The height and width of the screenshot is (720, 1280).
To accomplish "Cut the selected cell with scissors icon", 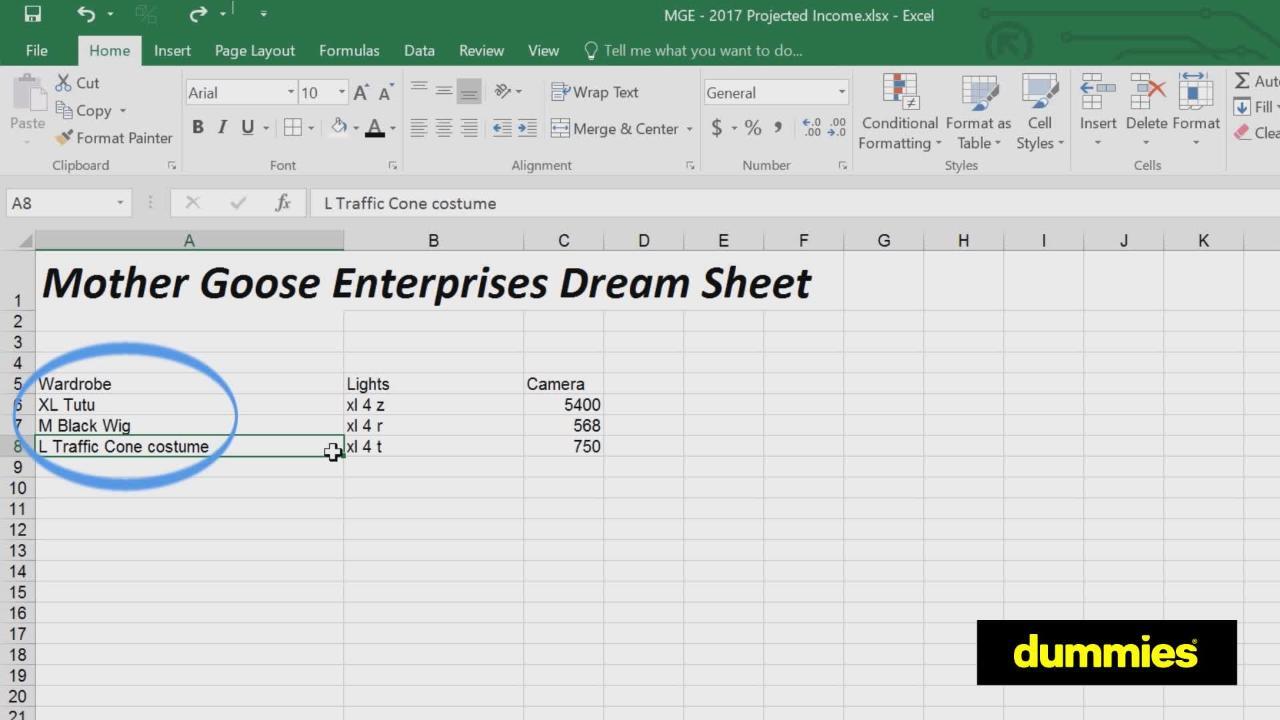I will 64,83.
